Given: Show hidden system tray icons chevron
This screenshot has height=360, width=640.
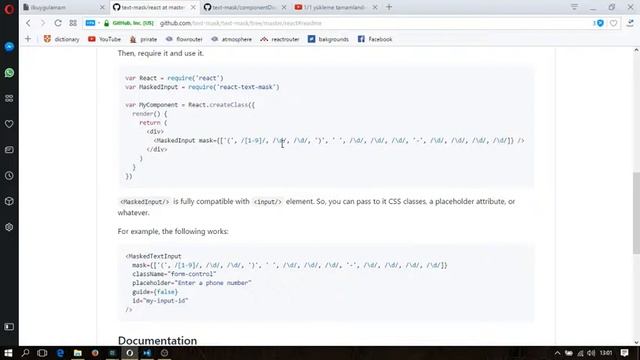Looking at the screenshot, I should coord(557,353).
